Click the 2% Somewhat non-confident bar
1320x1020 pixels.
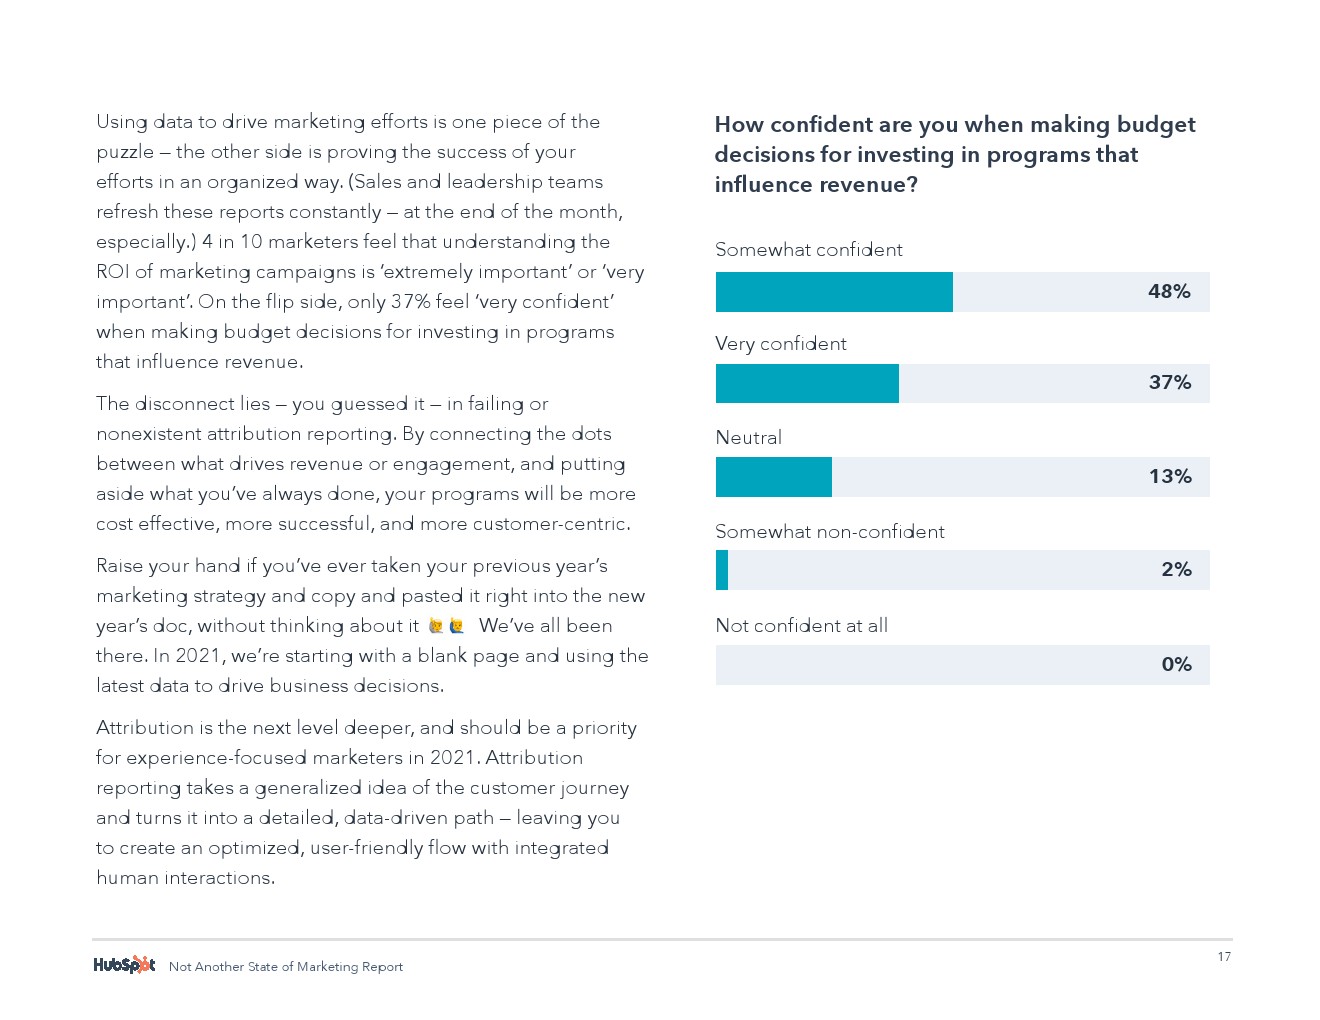[x=962, y=570]
